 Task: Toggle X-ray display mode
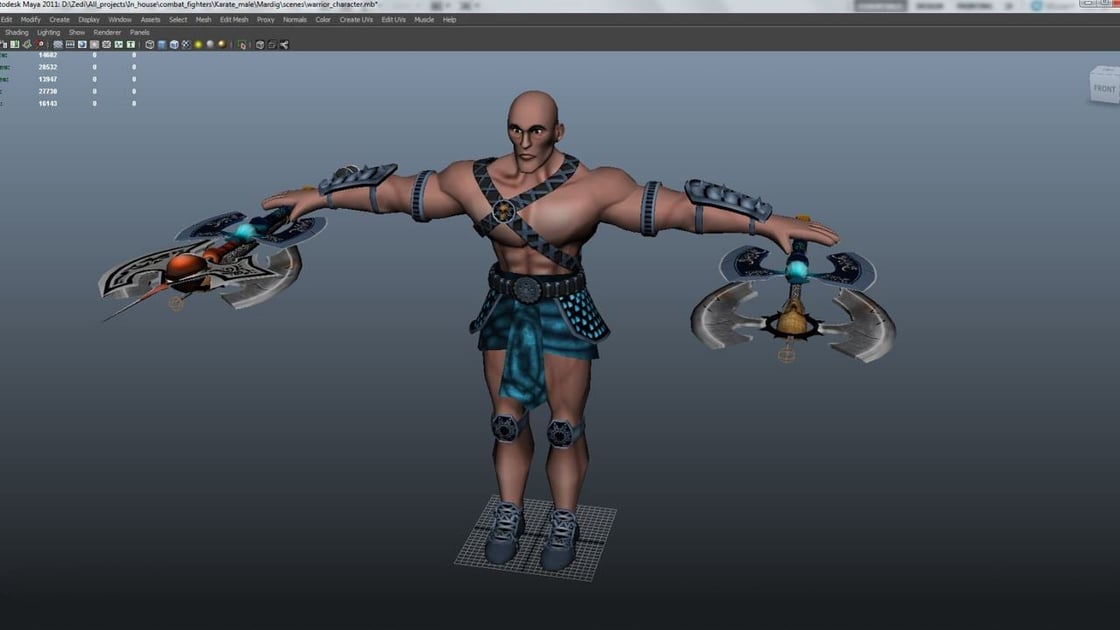pos(259,43)
